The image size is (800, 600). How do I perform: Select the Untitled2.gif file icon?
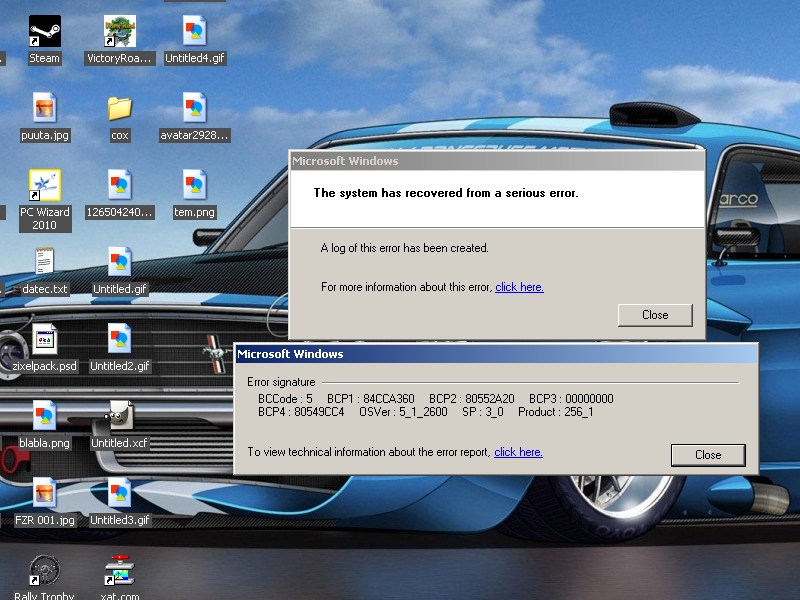(119, 339)
